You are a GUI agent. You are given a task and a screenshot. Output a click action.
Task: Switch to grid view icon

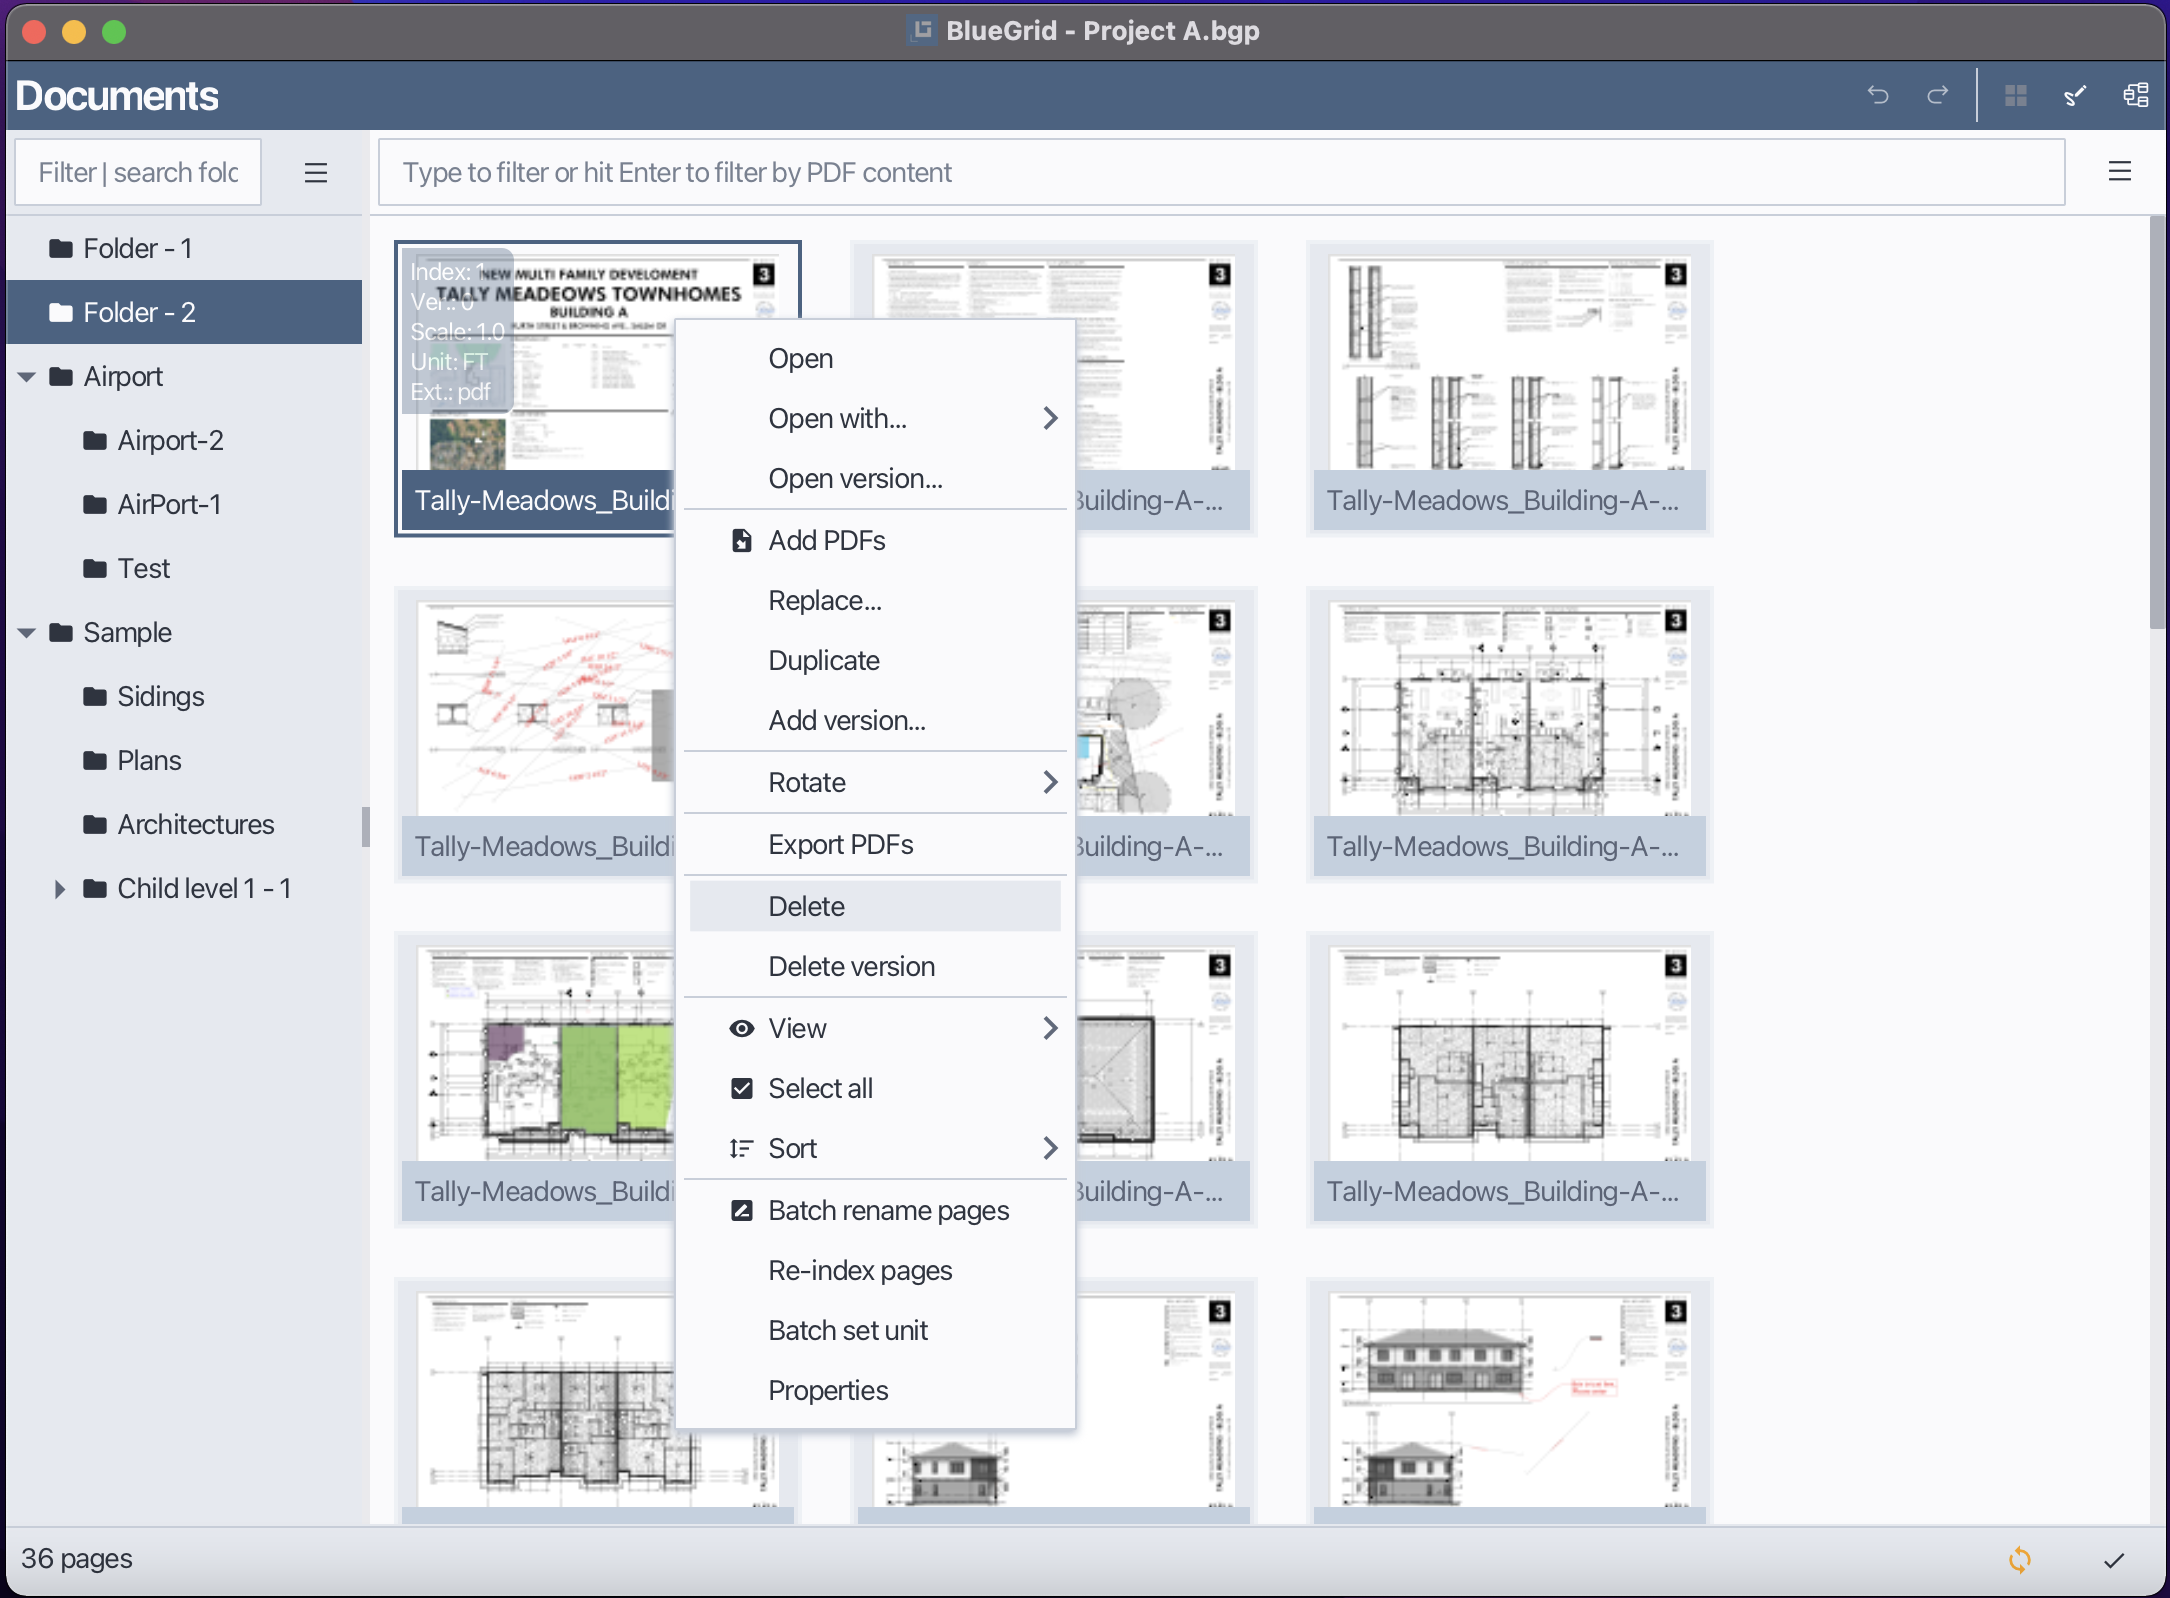point(2015,95)
